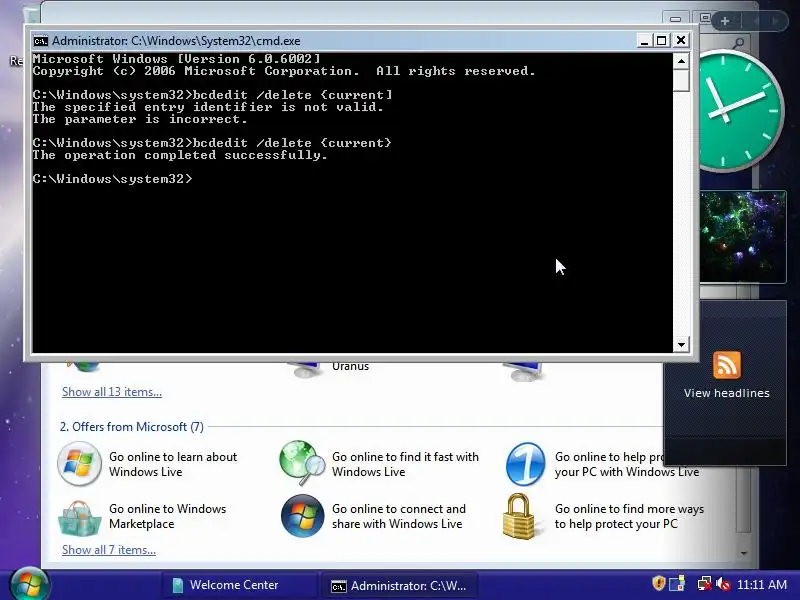800x600 pixels.
Task: Open 'Show all 13 items...' link
Action: 112,392
